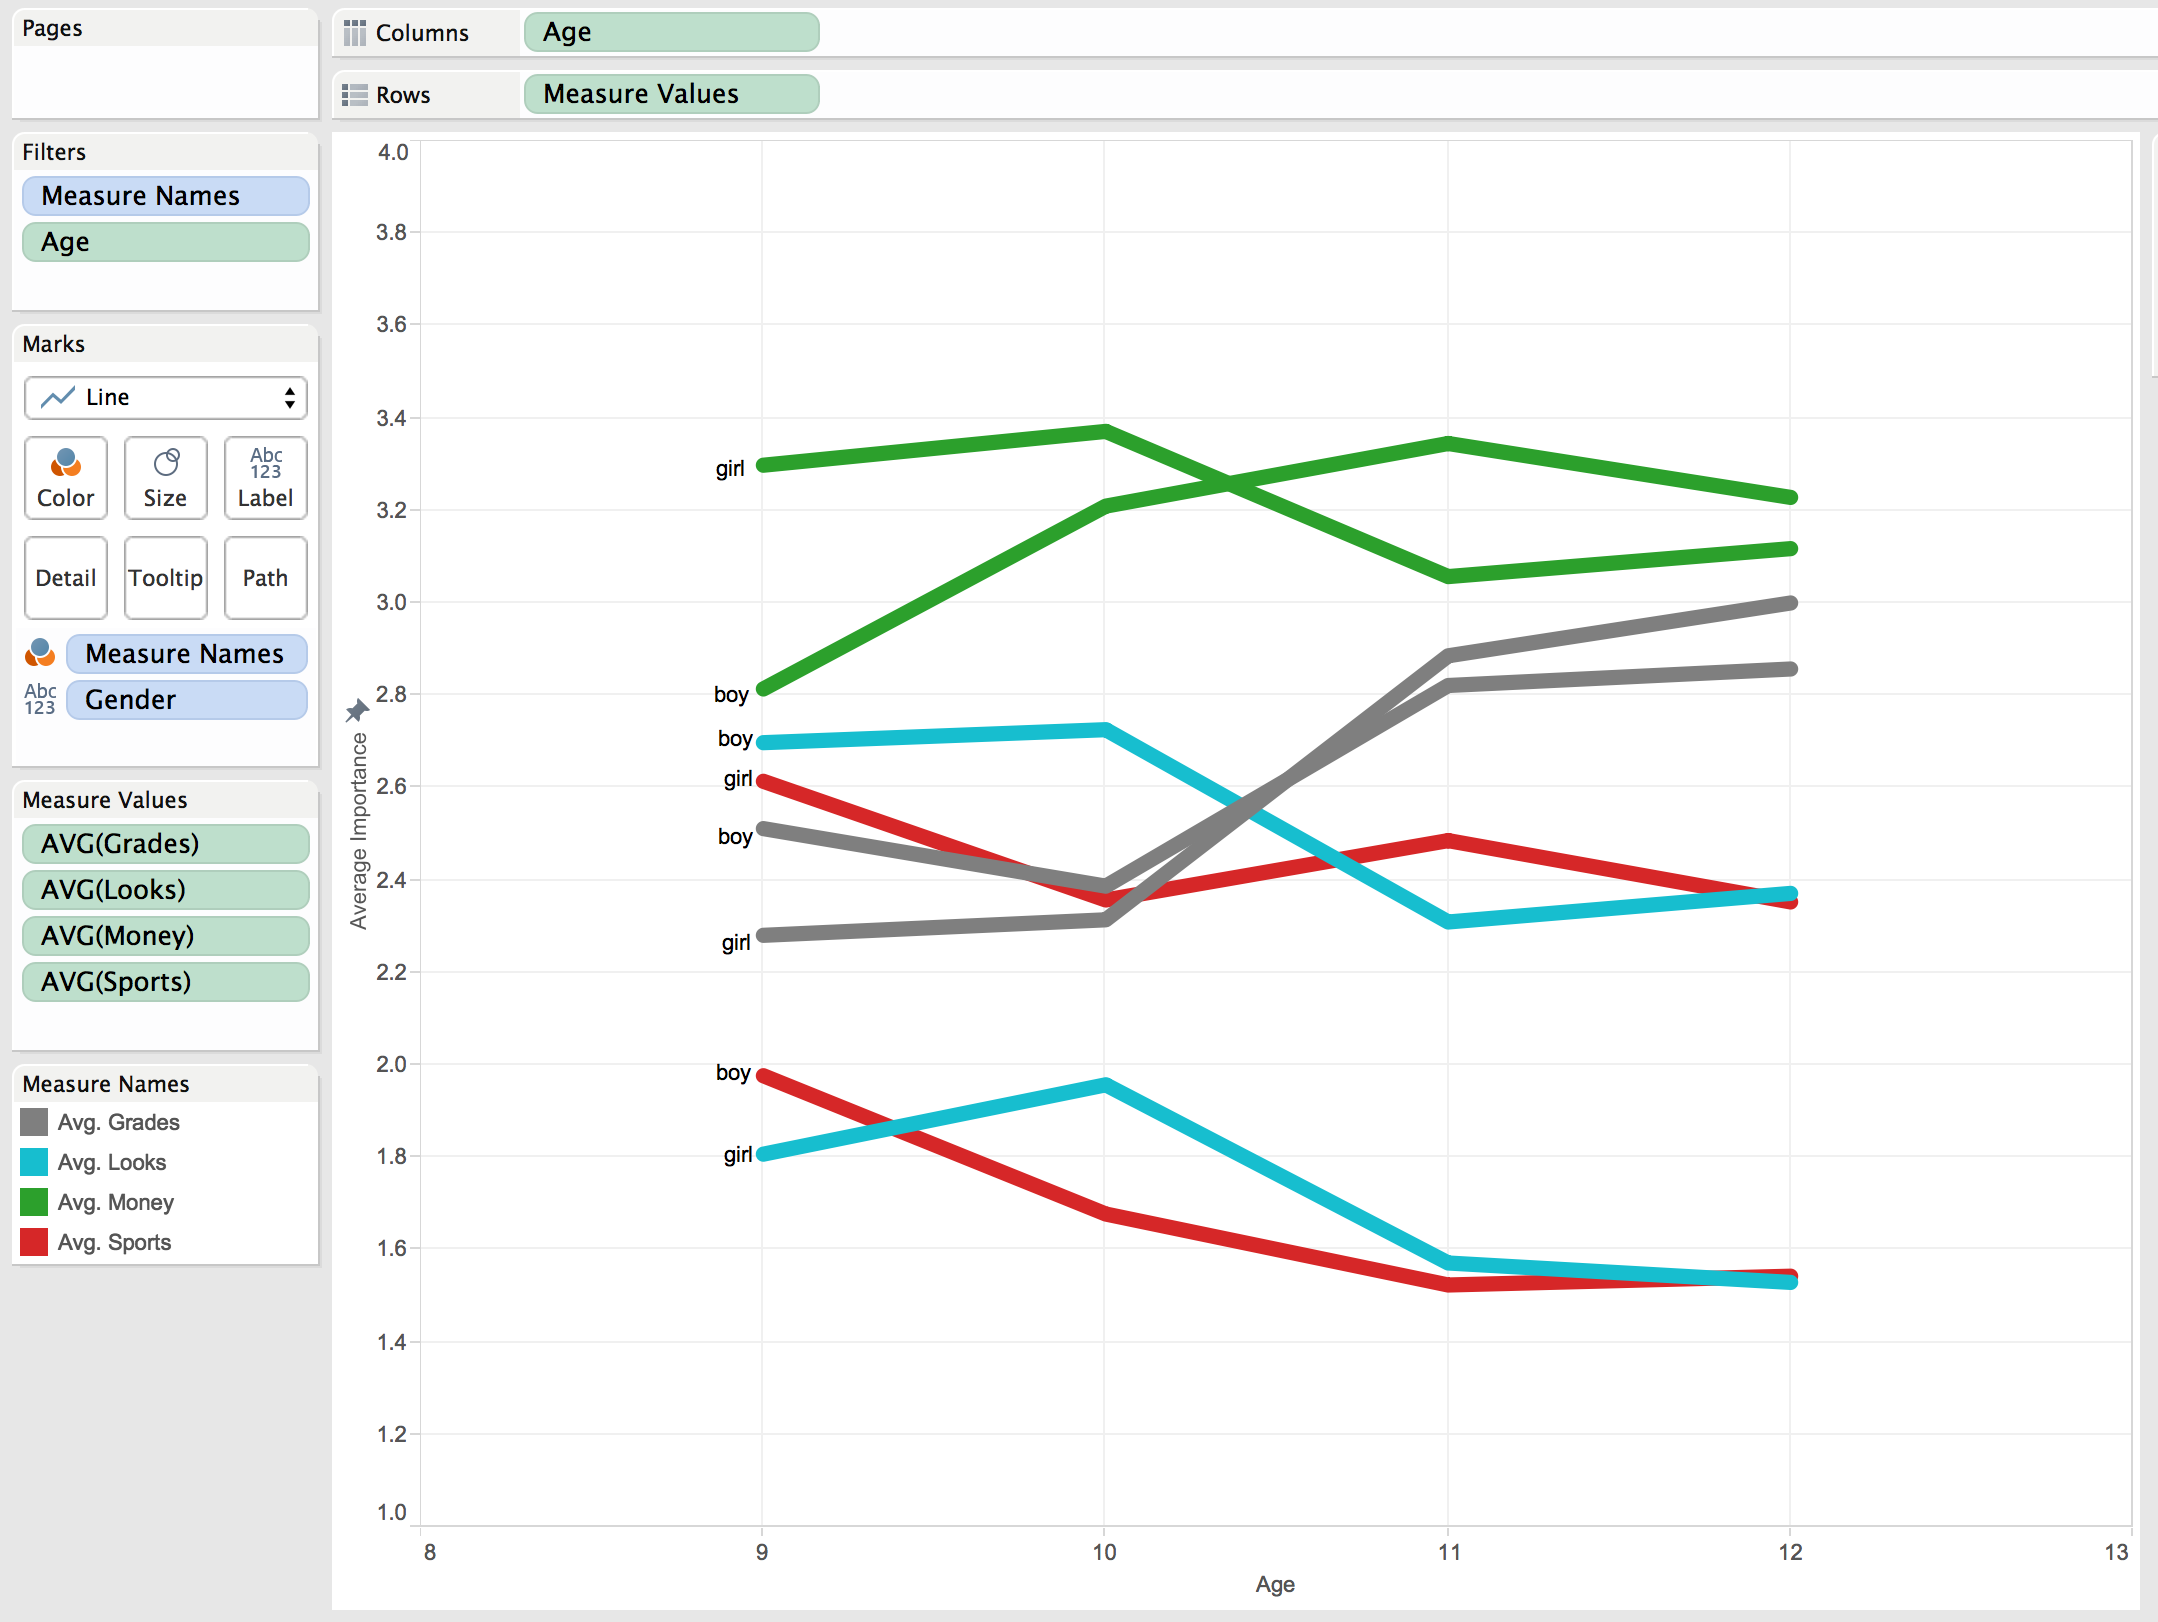Click the Columns shelf grid icon
The width and height of the screenshot is (2158, 1622).
coord(354,34)
